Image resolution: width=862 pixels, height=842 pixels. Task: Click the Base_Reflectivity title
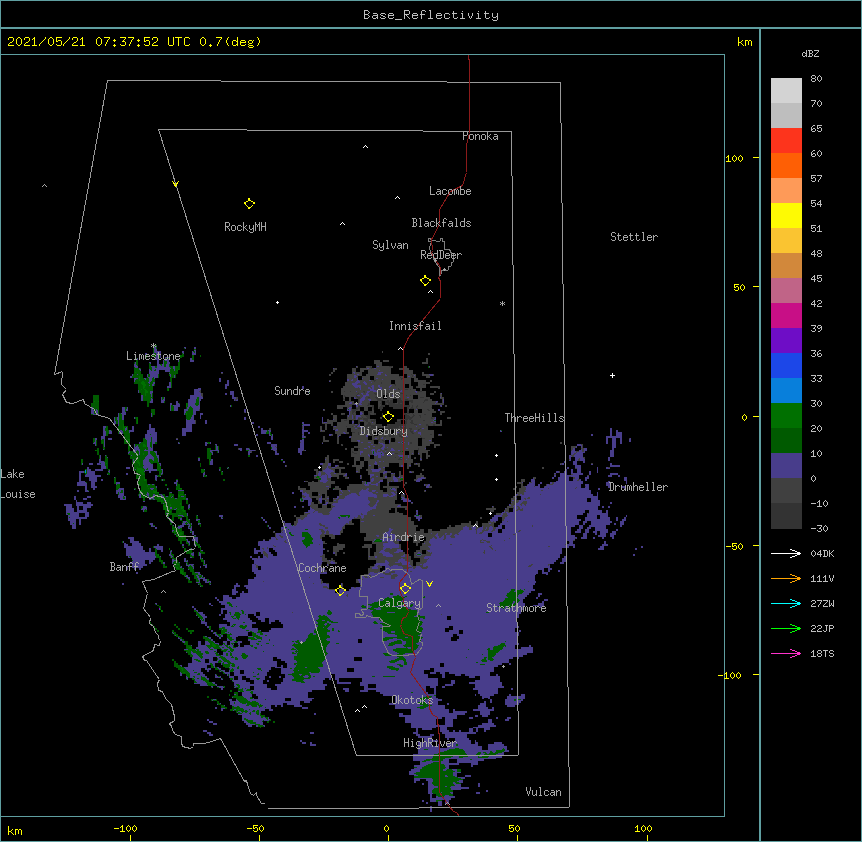tap(431, 15)
